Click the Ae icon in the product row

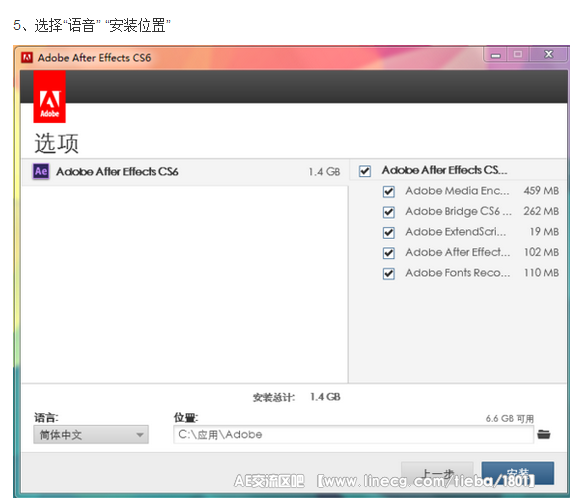point(41,171)
